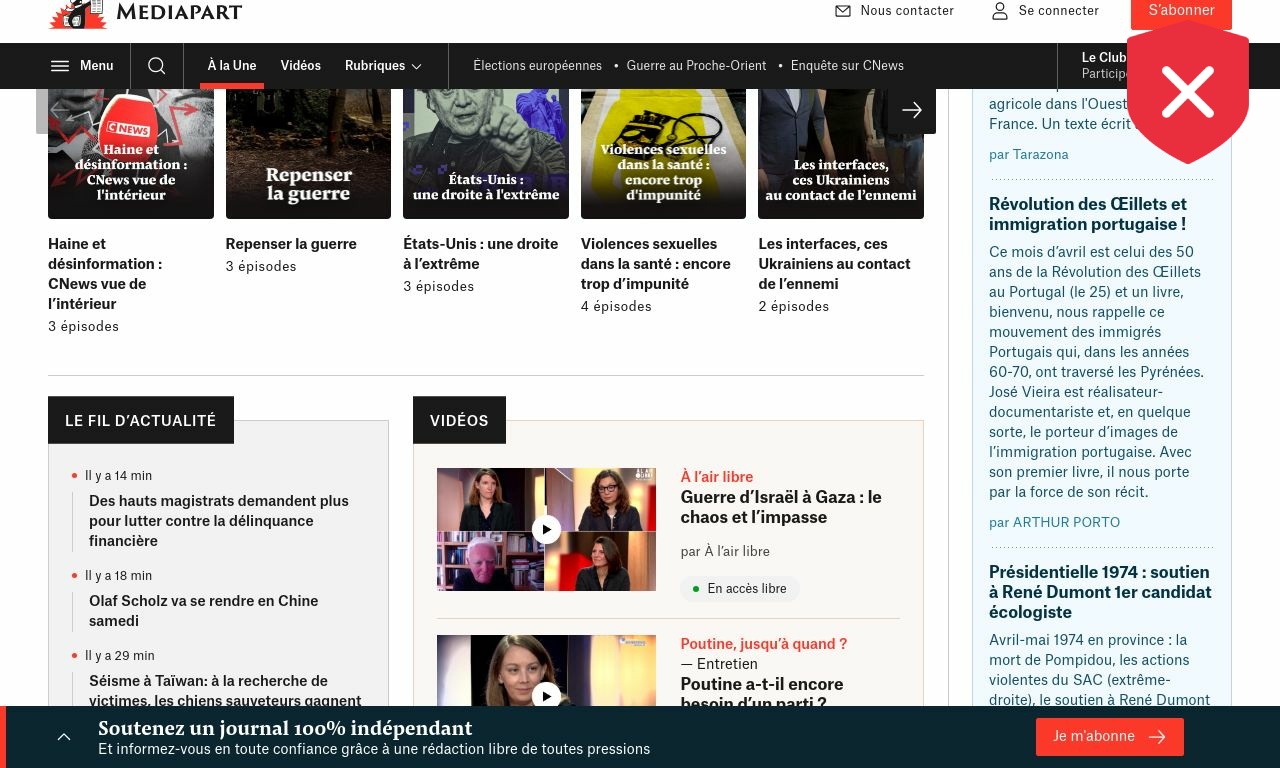
Task: Click author par Tarazona
Action: click(x=1029, y=155)
